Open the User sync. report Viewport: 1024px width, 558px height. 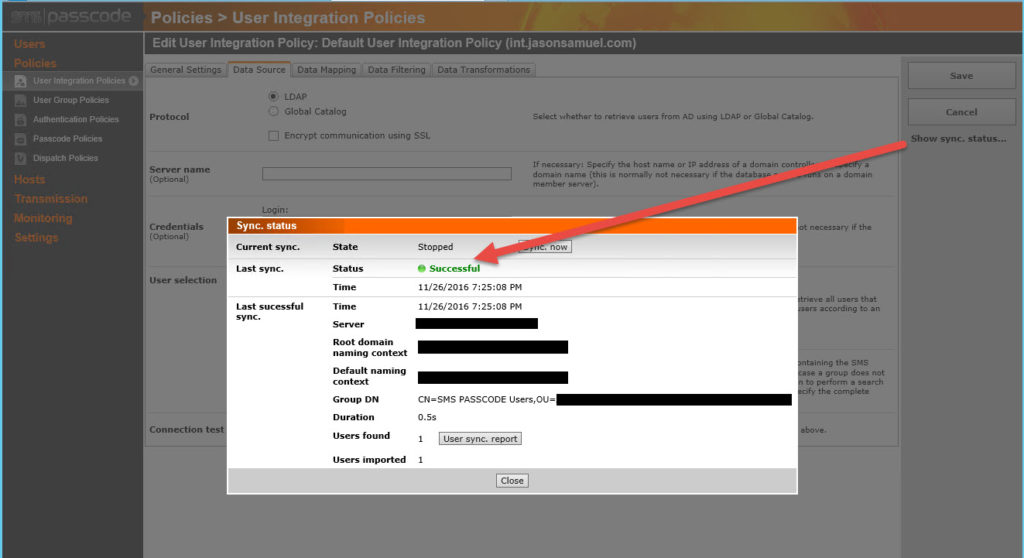(x=480, y=438)
